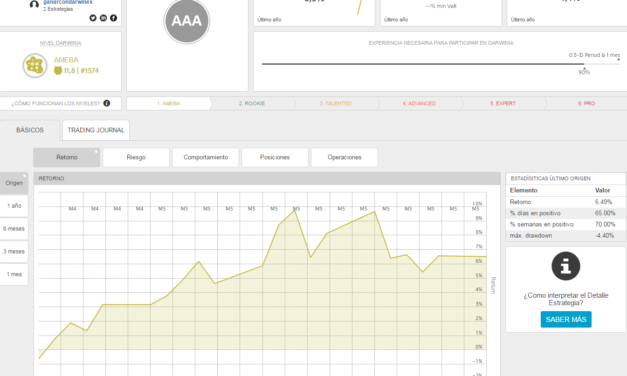Click the #1574 ranking text
Screen dimensions: 627x376
tap(90, 71)
